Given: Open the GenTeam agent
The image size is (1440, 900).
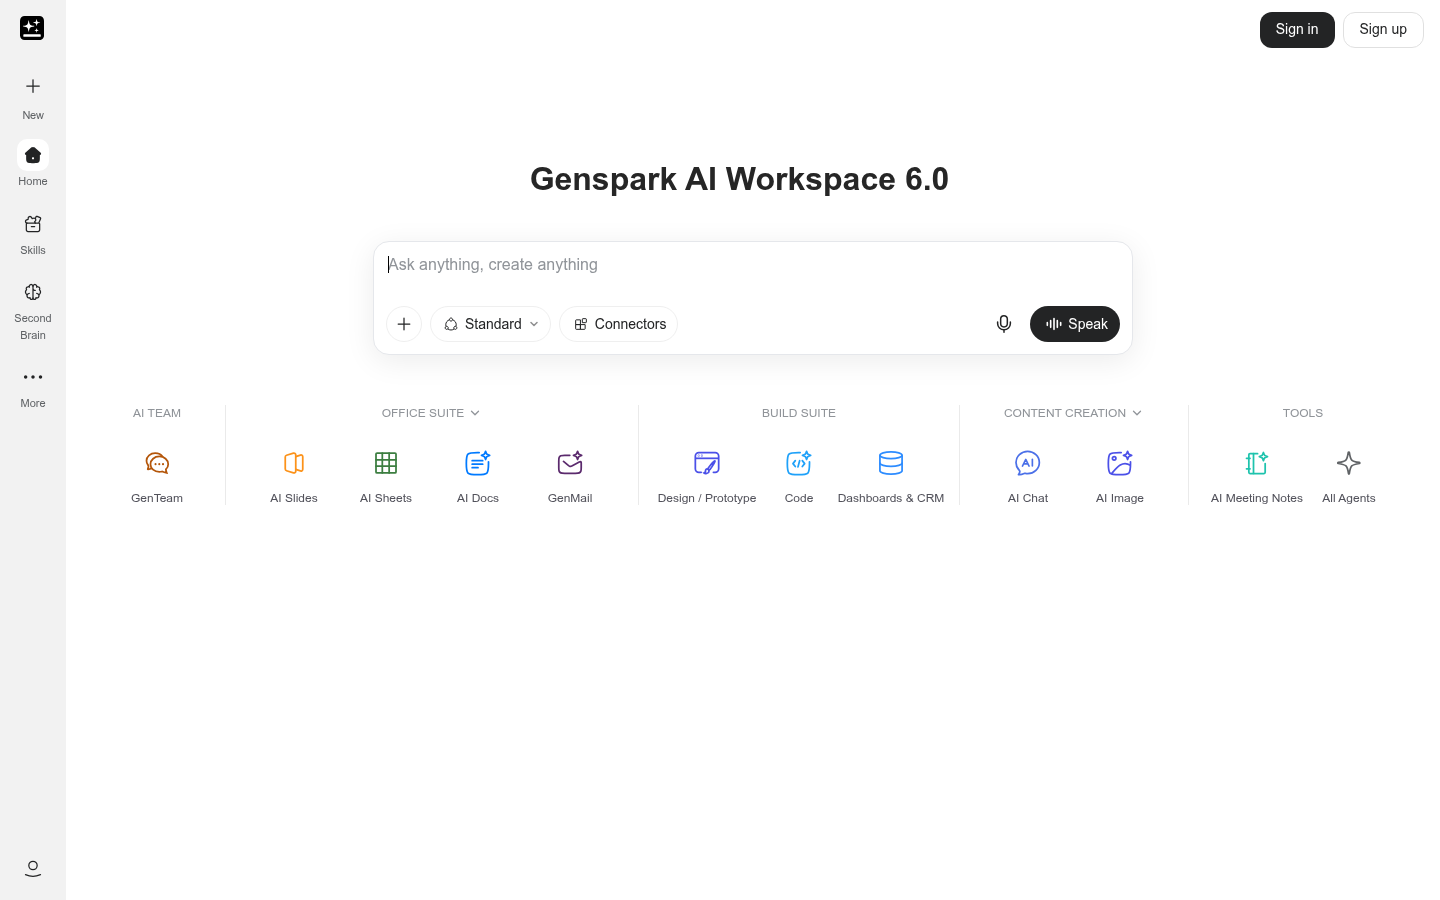Looking at the screenshot, I should pos(157,476).
